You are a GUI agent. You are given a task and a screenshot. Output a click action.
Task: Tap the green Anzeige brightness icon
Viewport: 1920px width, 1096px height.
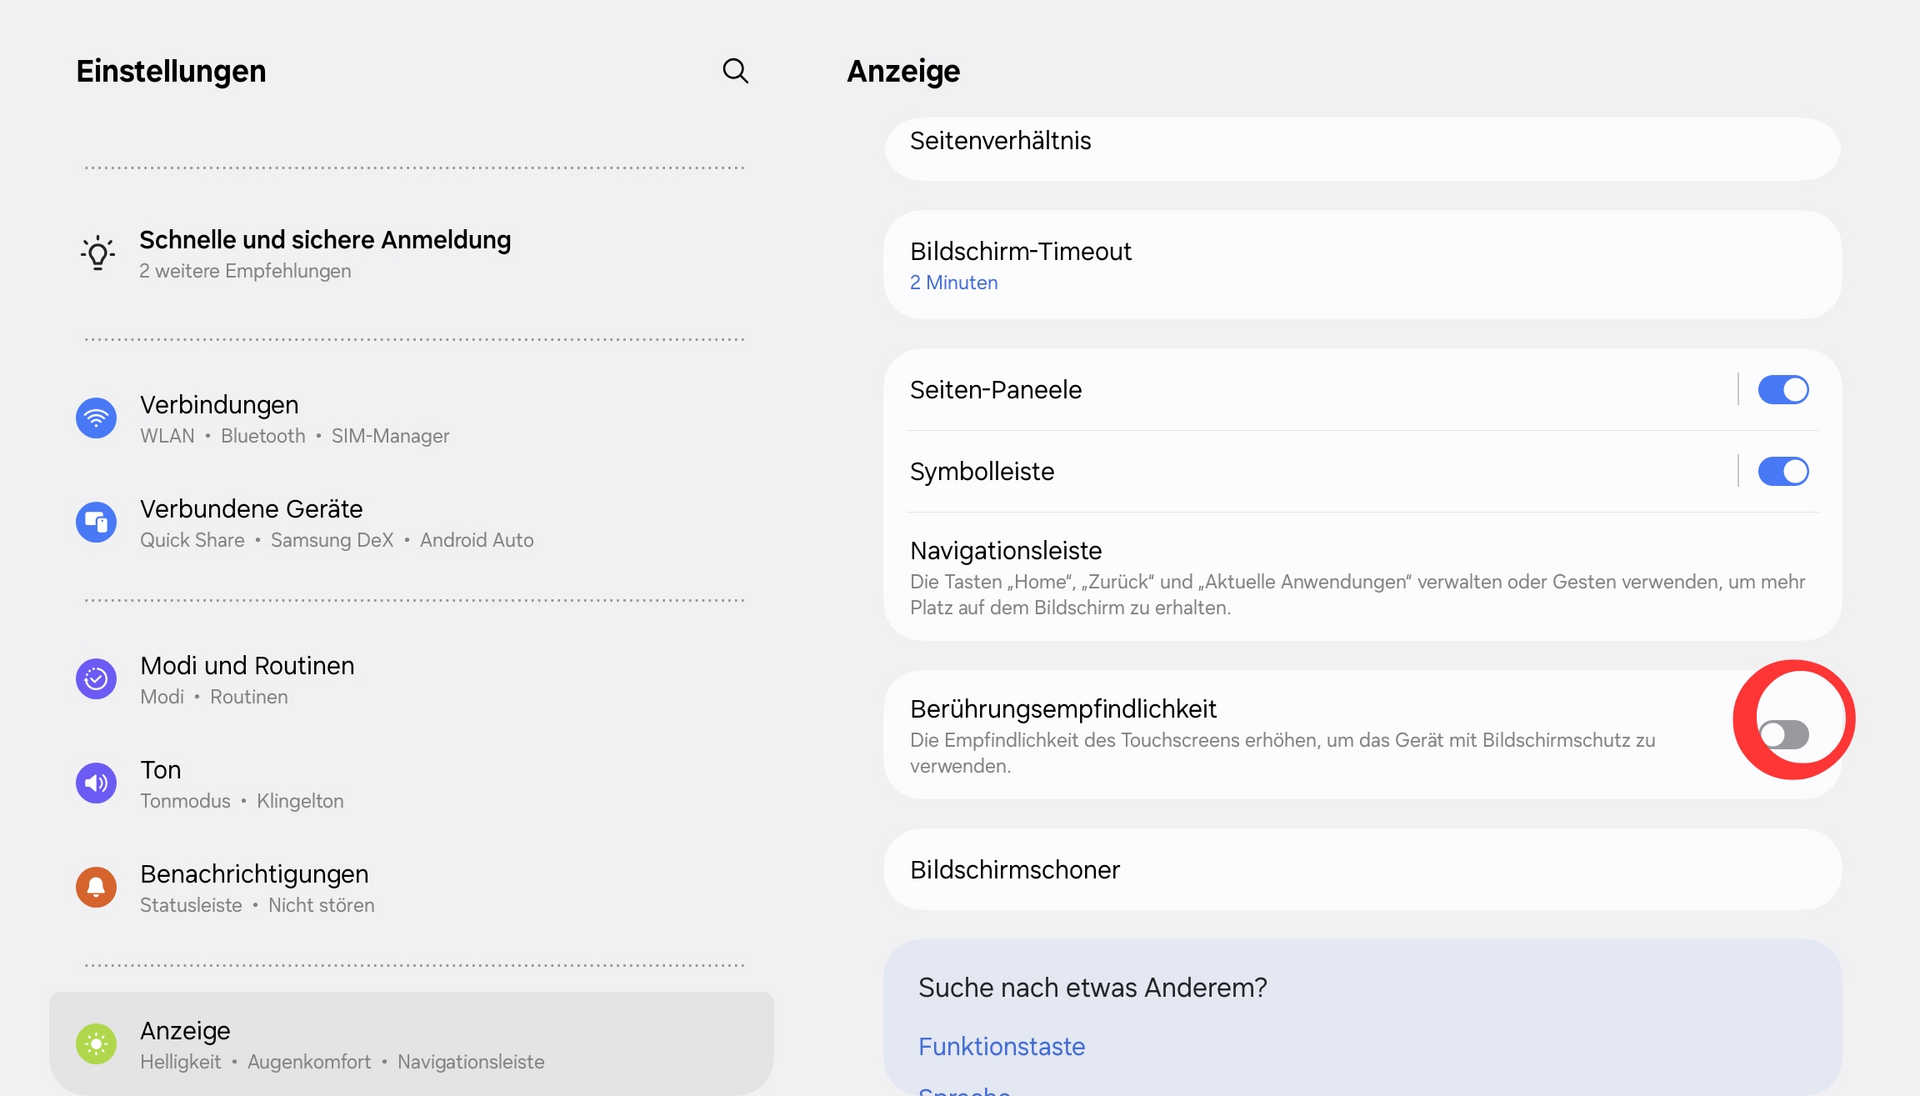click(x=96, y=1044)
